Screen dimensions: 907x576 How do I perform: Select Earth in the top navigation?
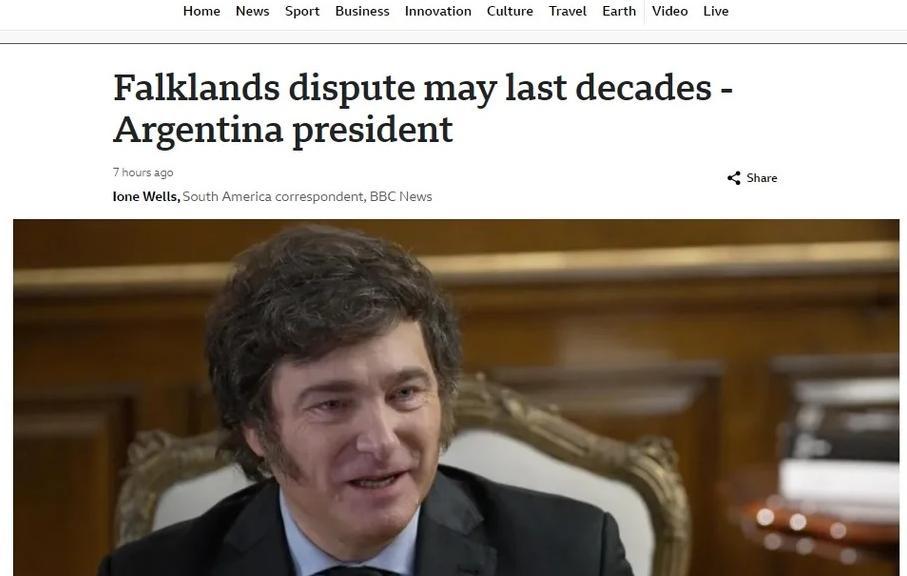[619, 11]
